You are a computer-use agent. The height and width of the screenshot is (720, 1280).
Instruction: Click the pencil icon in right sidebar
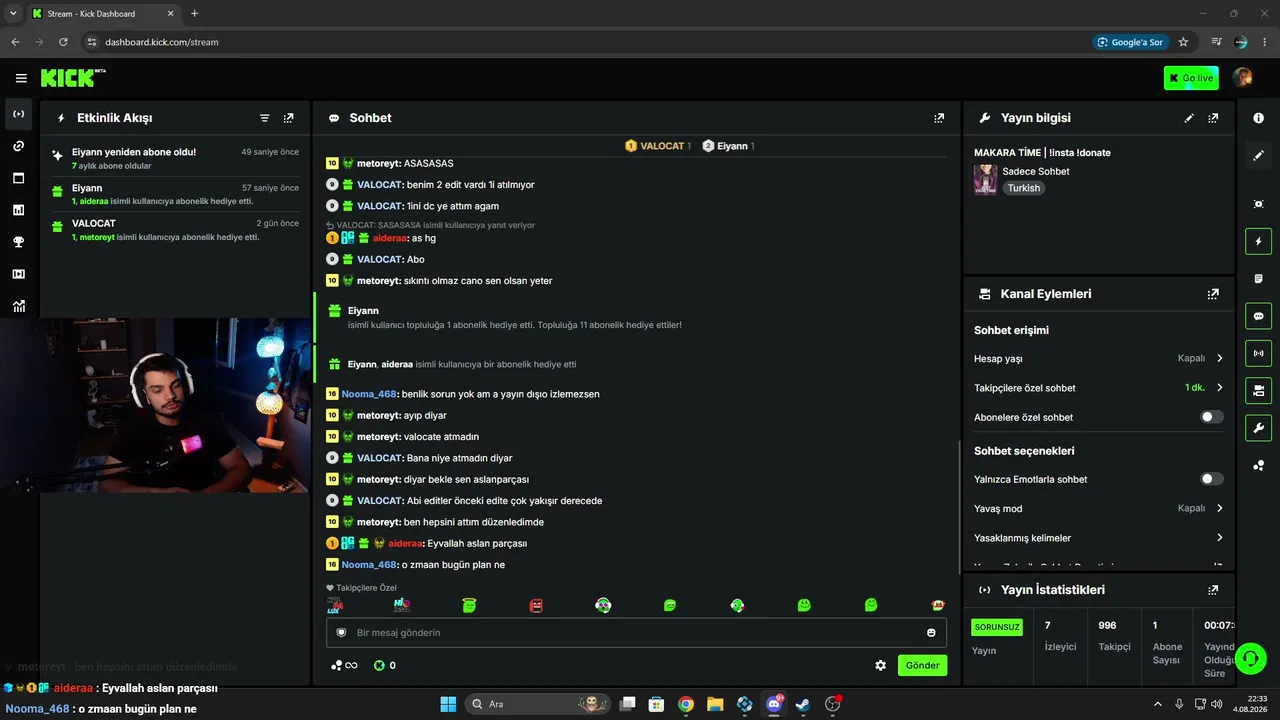pyautogui.click(x=1258, y=155)
